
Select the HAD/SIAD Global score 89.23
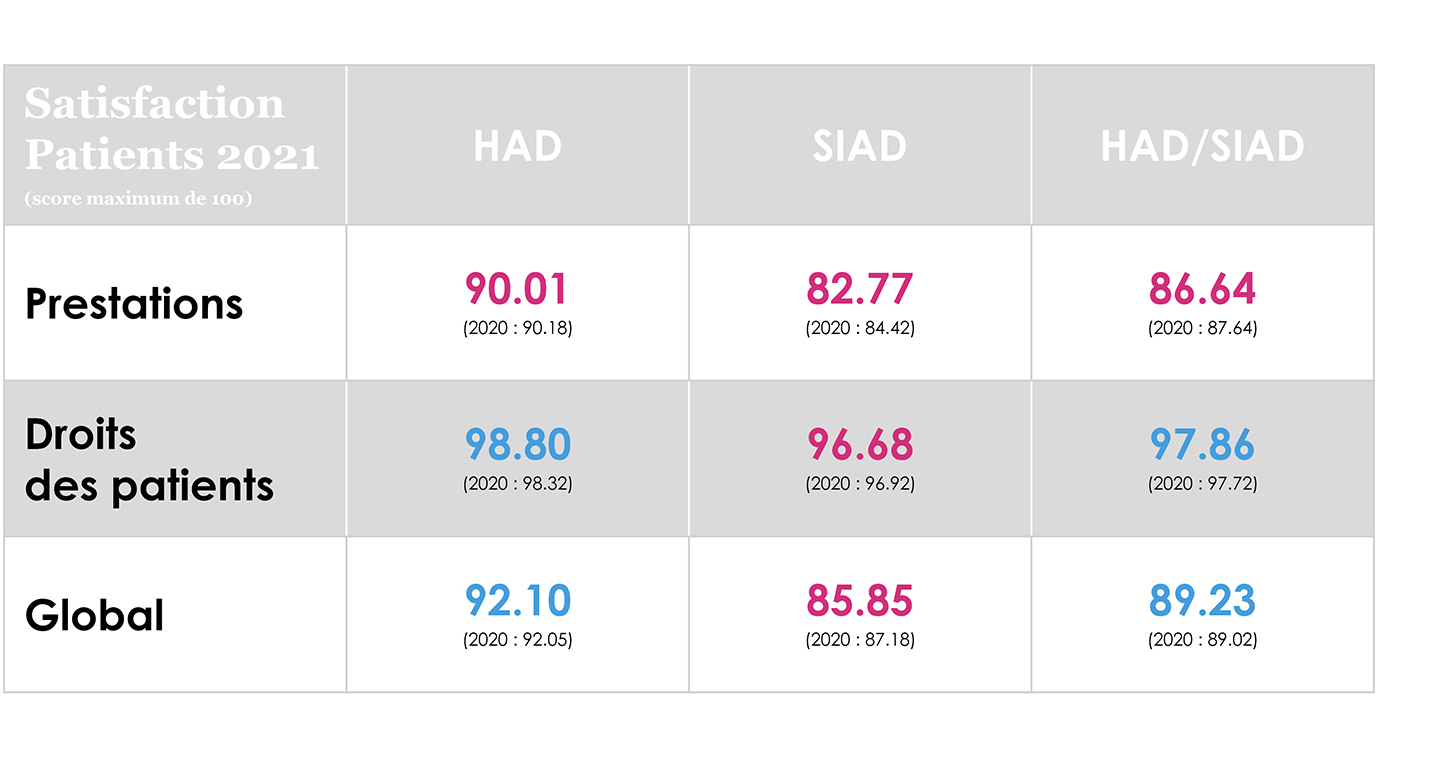[1202, 601]
